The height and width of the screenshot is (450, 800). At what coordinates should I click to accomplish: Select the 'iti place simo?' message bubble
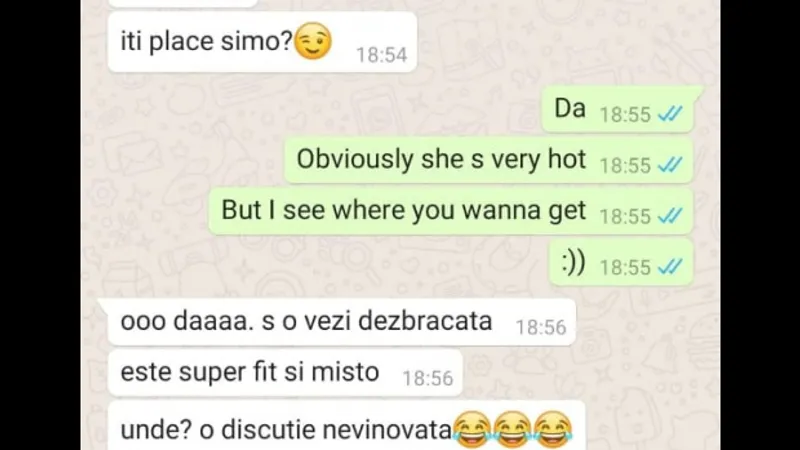[x=262, y=42]
